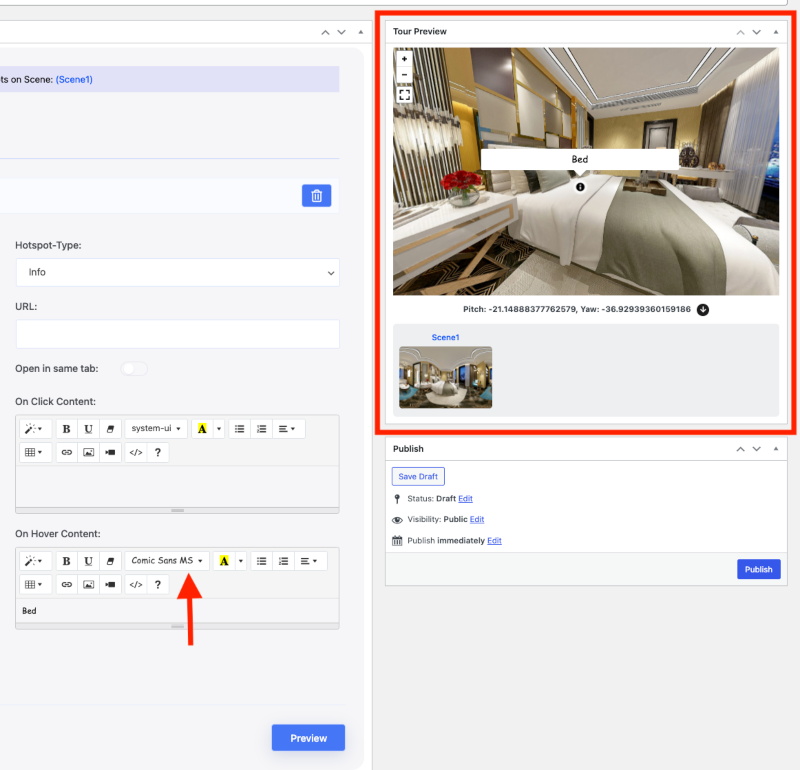
Task: Clear formatting in On Hover Content editor
Action: coord(110,561)
